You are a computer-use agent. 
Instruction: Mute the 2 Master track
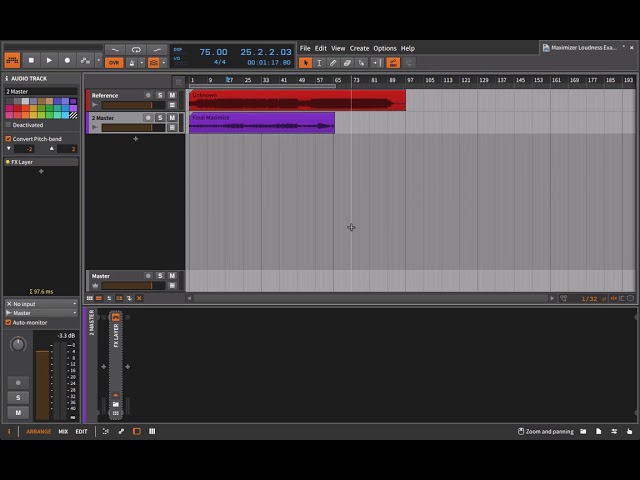172,118
